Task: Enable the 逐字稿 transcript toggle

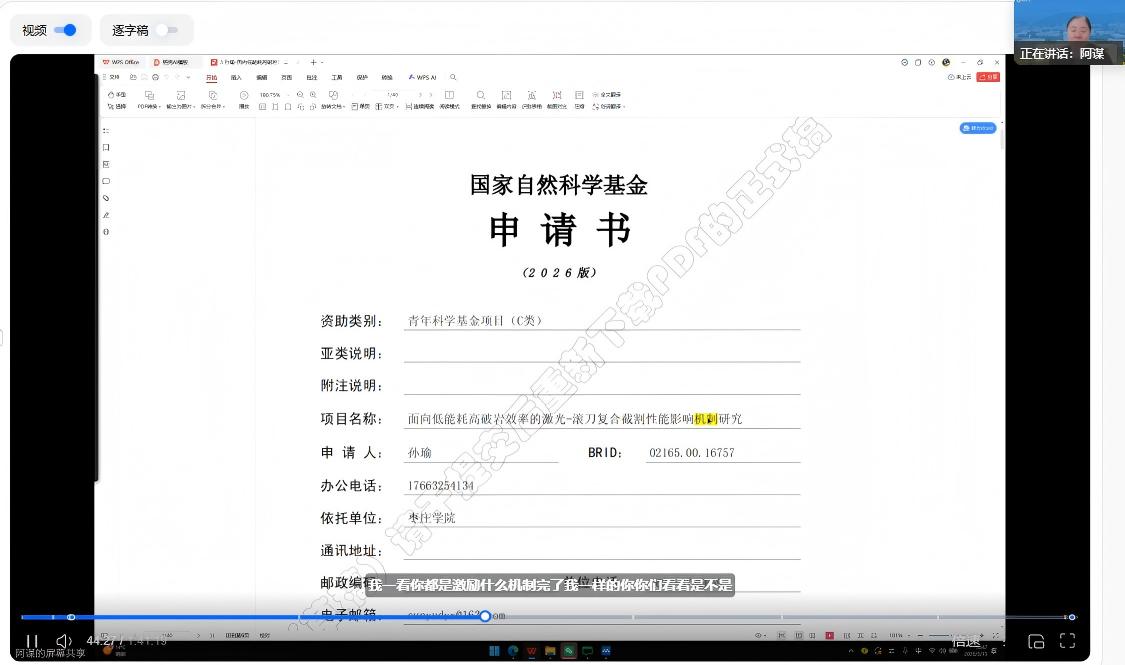Action: coord(167,30)
